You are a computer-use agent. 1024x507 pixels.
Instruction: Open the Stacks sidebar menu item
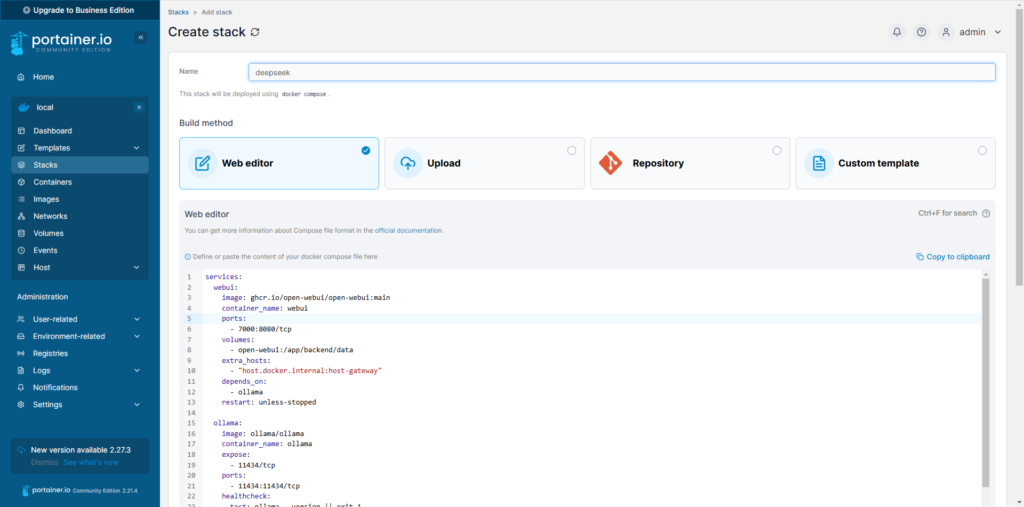(45, 165)
